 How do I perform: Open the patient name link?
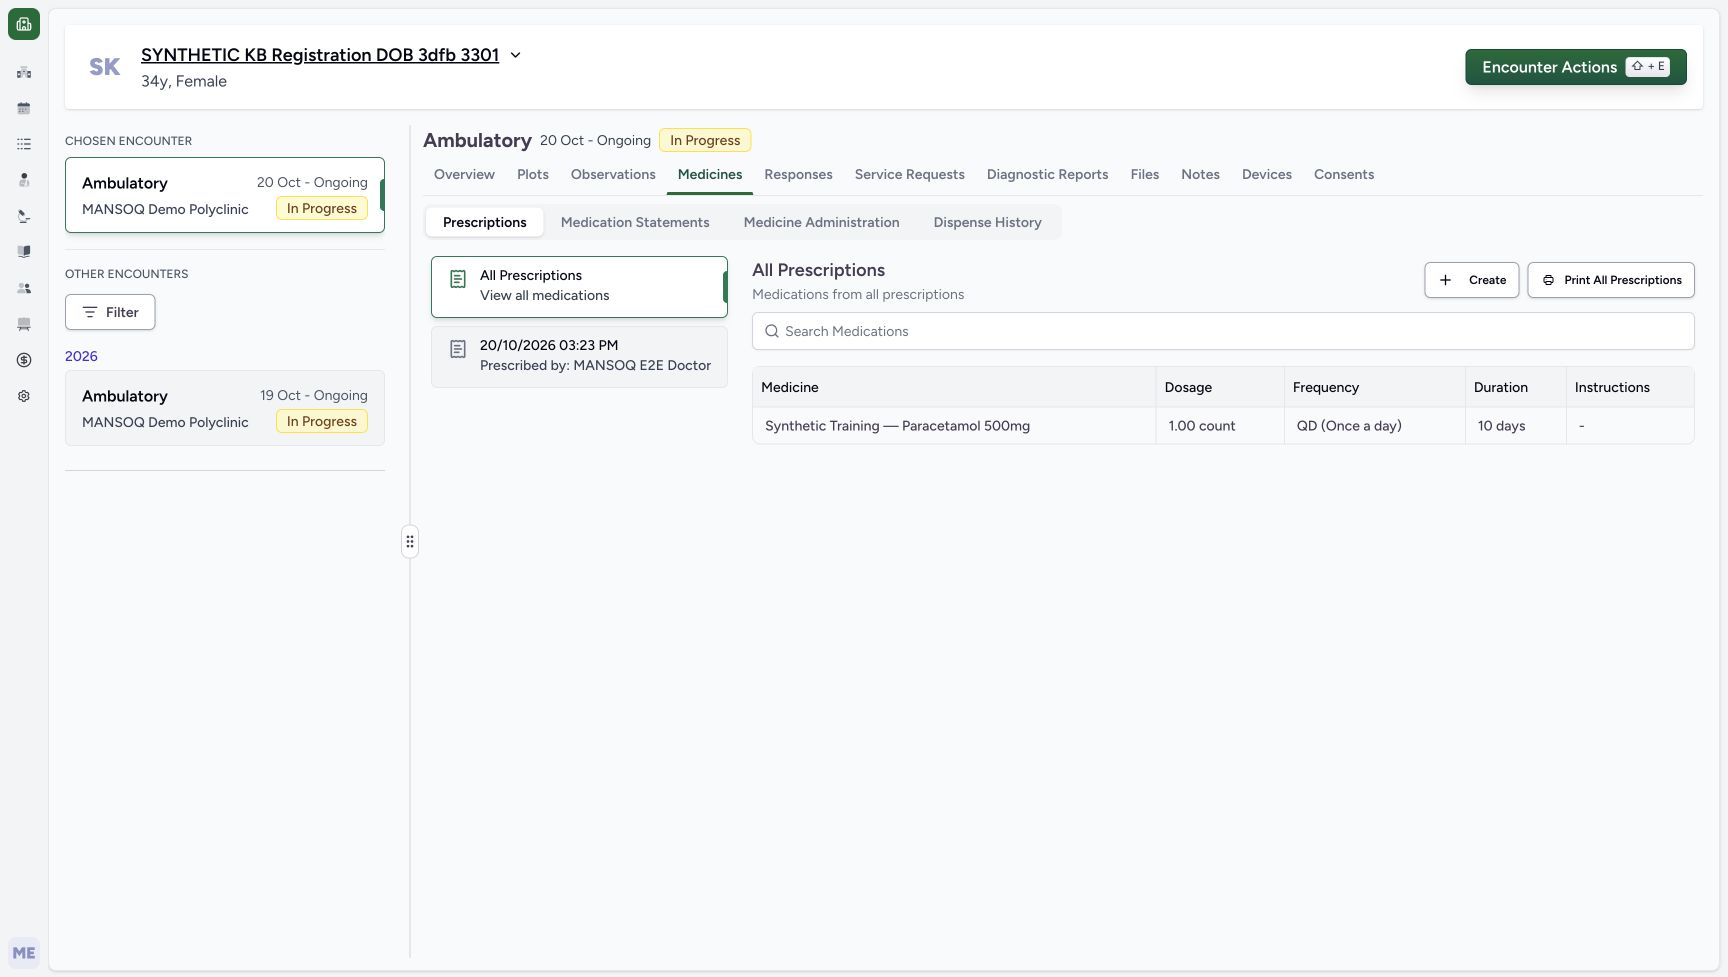tap(320, 55)
